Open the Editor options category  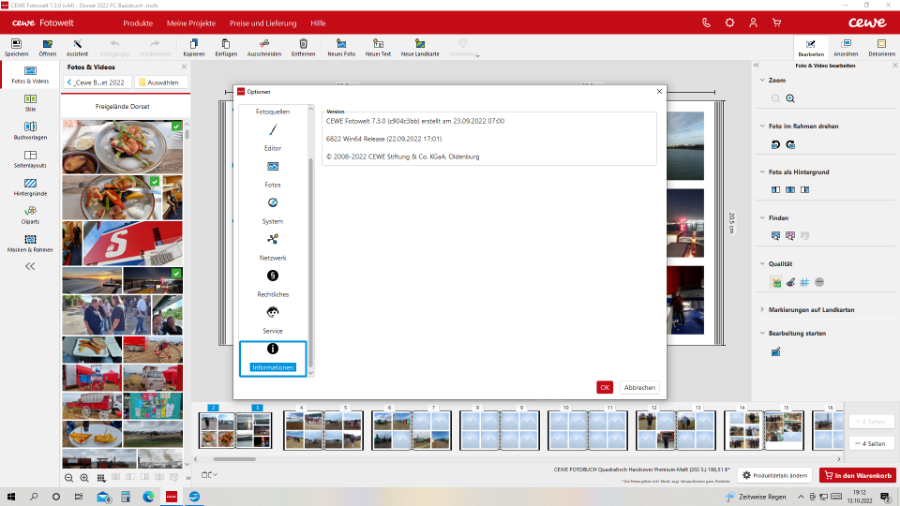coord(272,135)
